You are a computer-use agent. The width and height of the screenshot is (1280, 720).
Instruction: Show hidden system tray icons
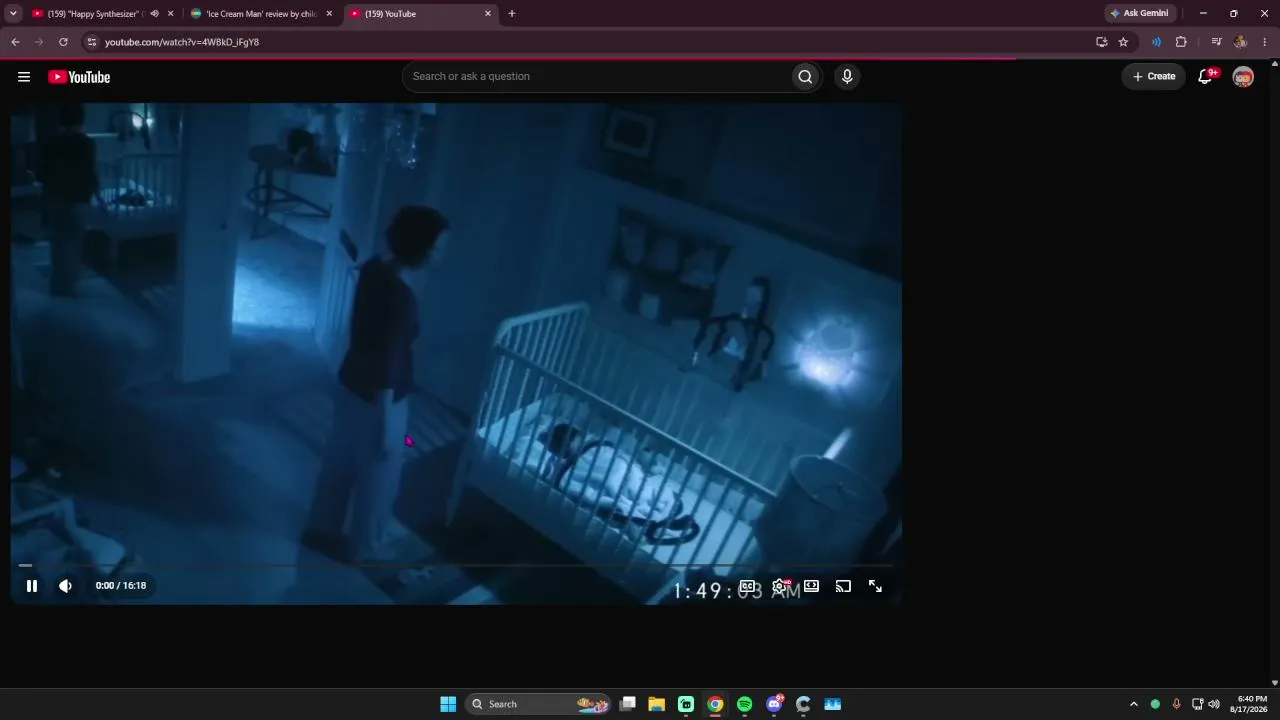point(1133,704)
